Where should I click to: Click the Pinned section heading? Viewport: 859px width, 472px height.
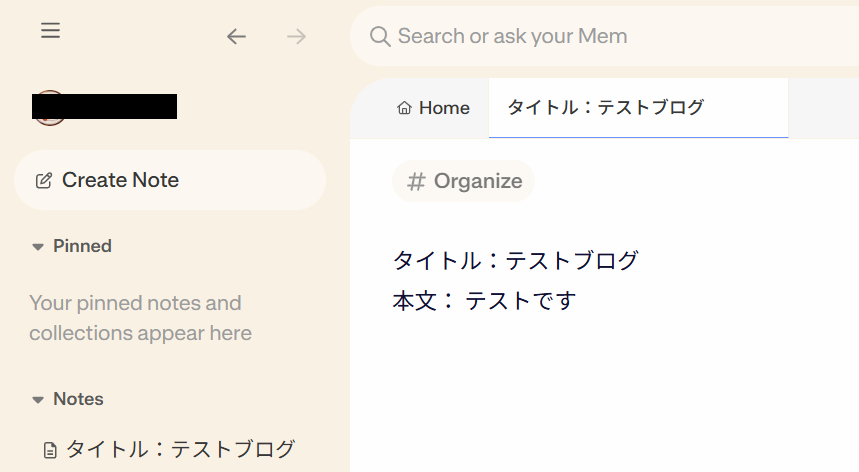82,246
